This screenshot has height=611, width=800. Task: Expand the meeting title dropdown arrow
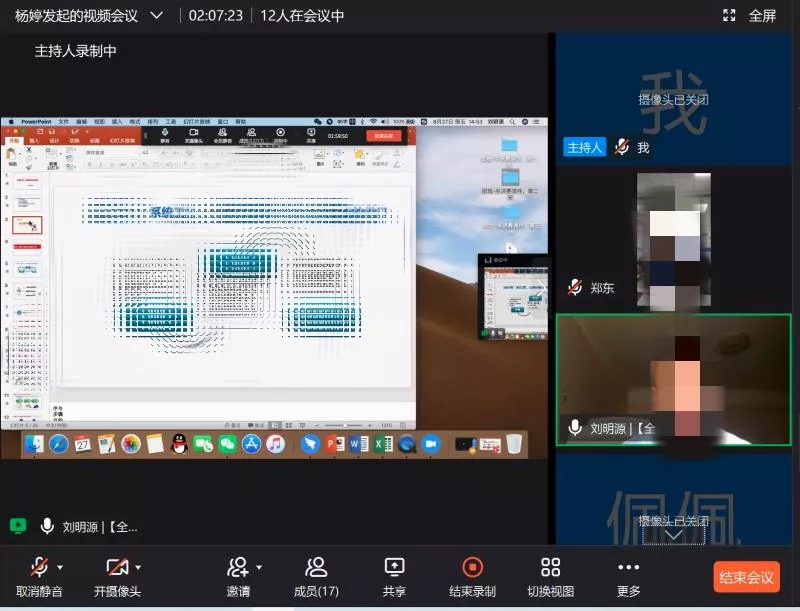[155, 15]
